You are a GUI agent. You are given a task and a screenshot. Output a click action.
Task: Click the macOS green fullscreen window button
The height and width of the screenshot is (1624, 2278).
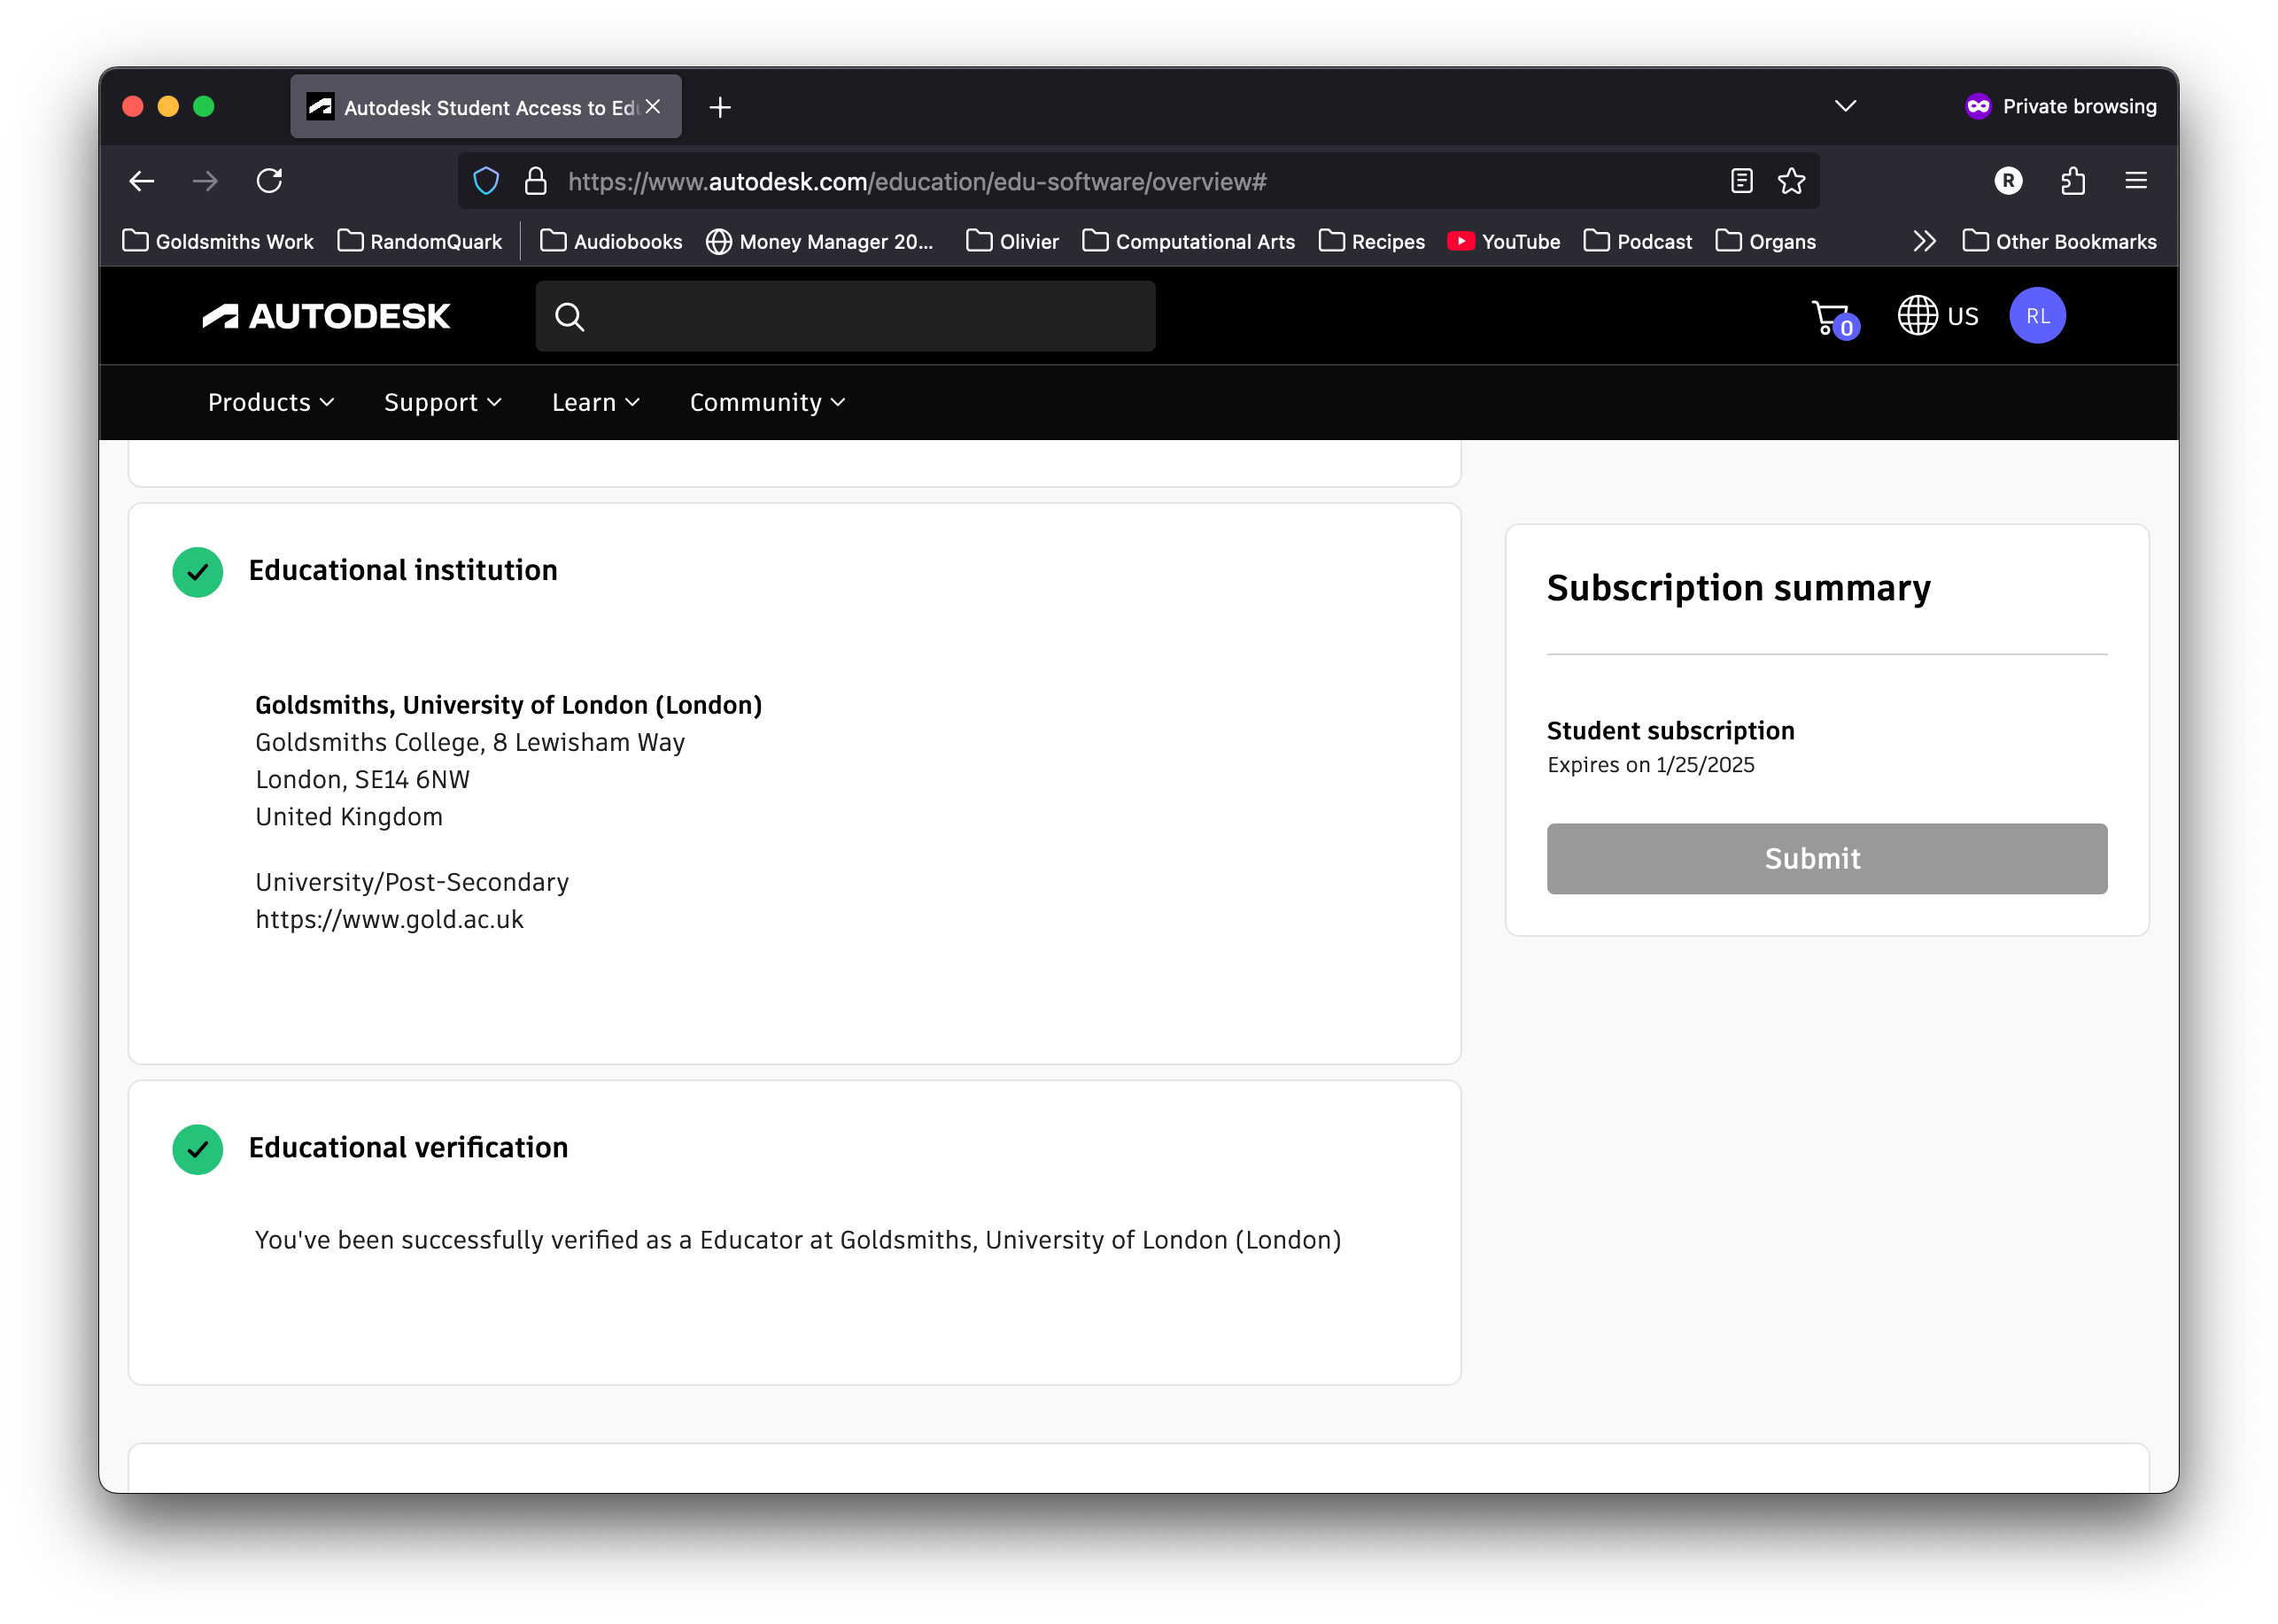204,106
